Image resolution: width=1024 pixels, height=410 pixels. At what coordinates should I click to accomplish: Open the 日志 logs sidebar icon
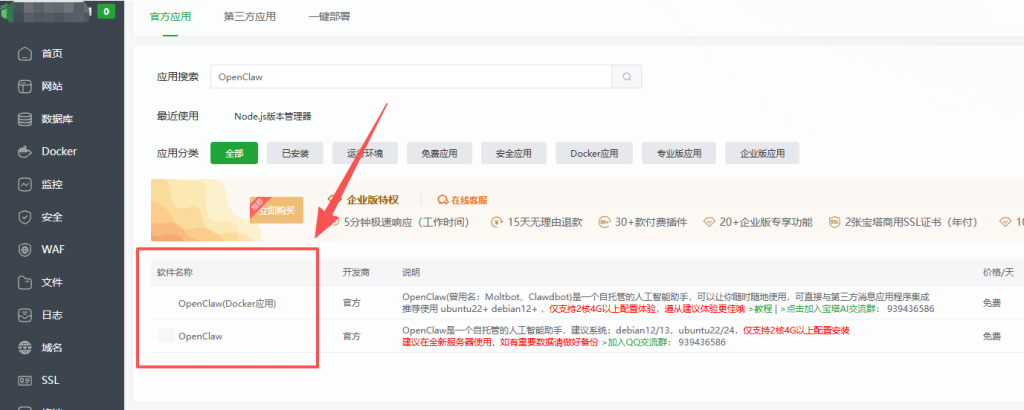25,315
